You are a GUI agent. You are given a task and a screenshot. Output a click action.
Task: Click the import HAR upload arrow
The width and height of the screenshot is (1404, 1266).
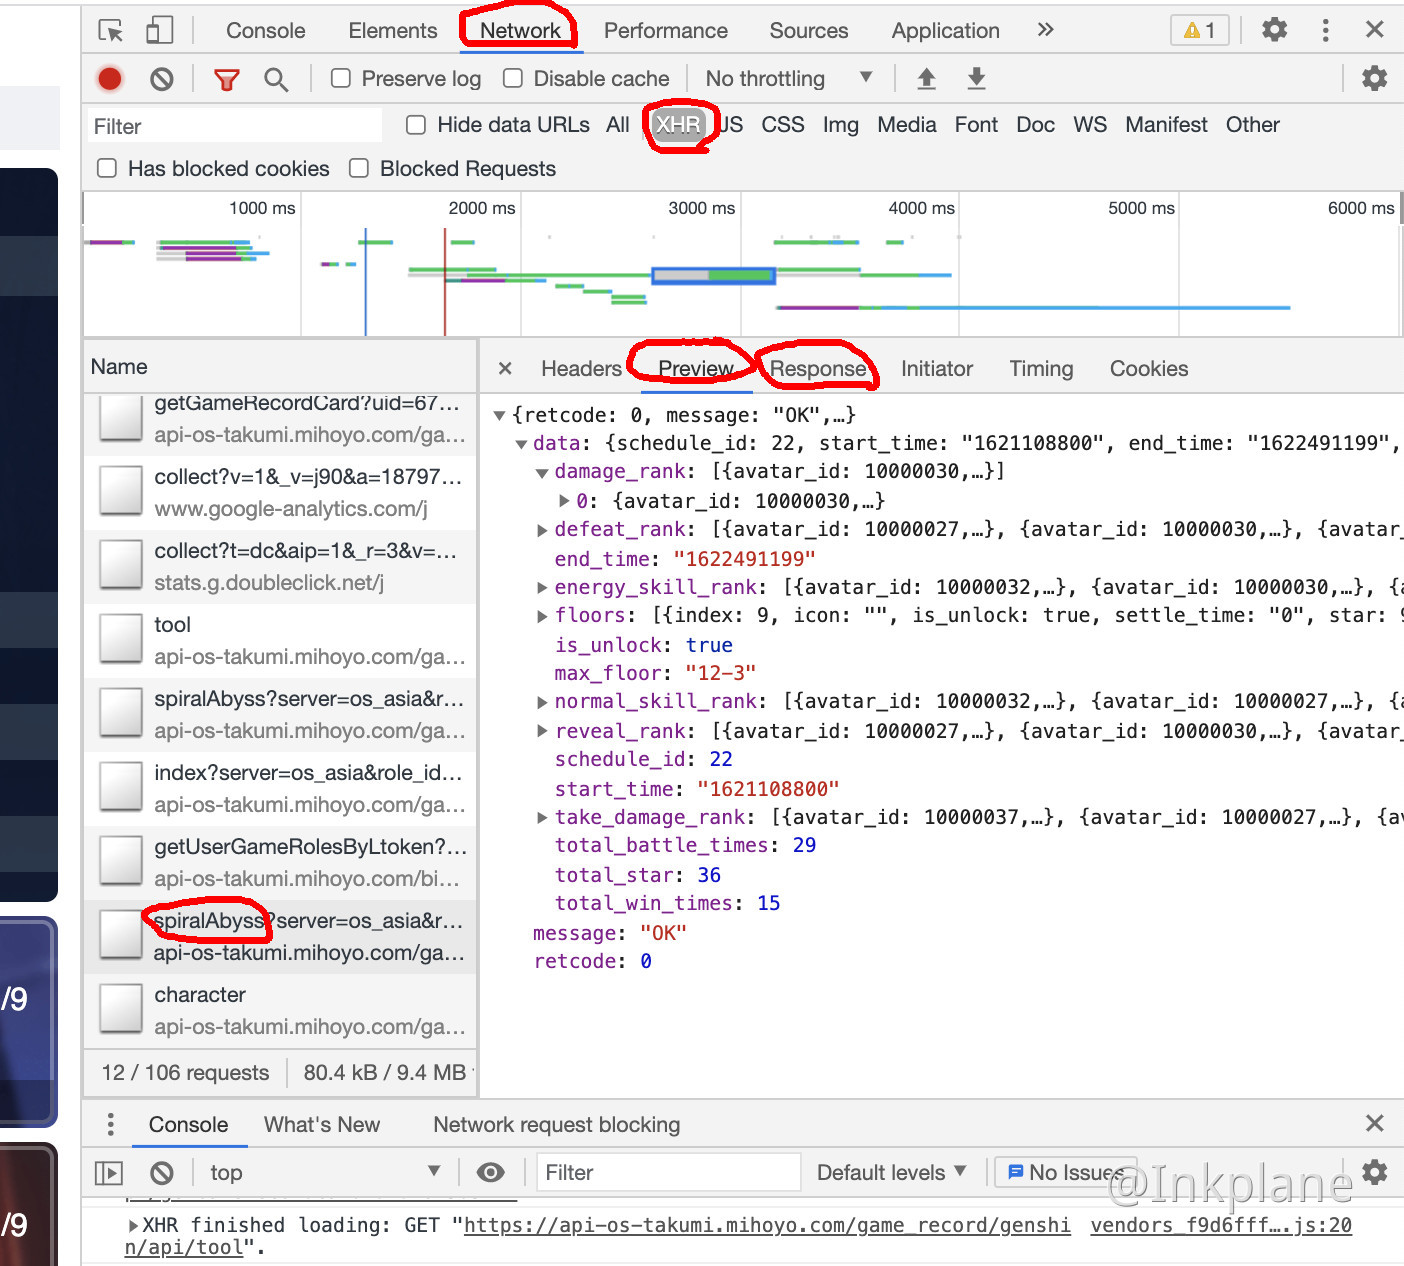tap(927, 79)
